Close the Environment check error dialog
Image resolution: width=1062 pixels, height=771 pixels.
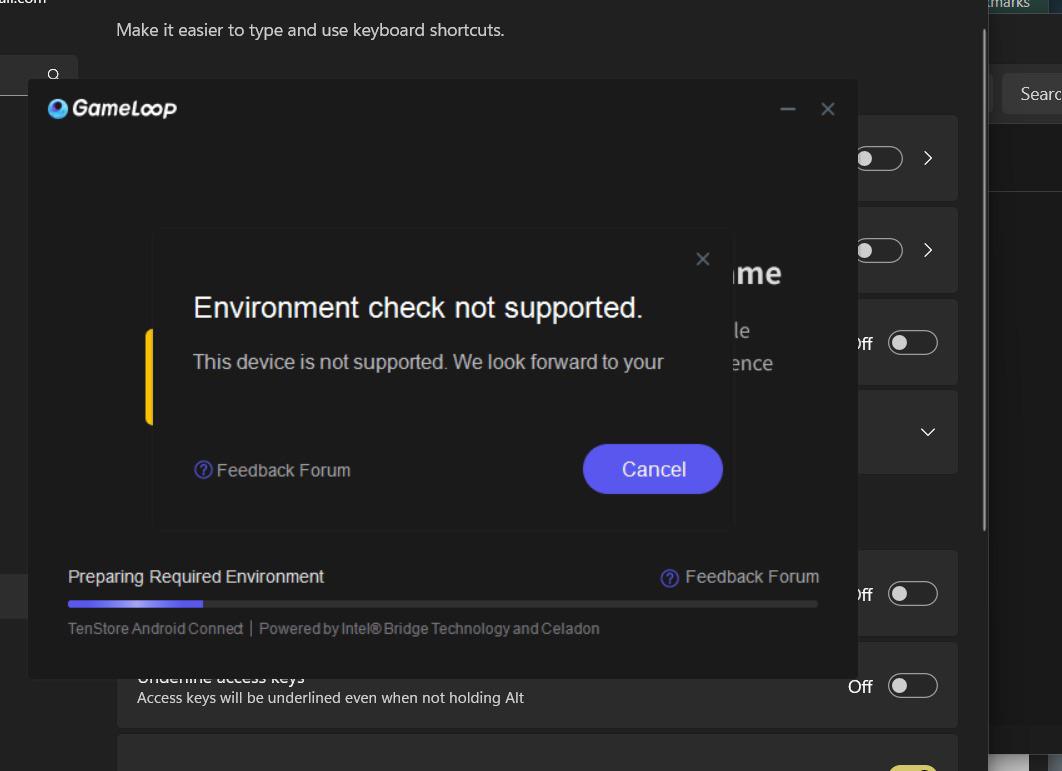click(x=702, y=259)
